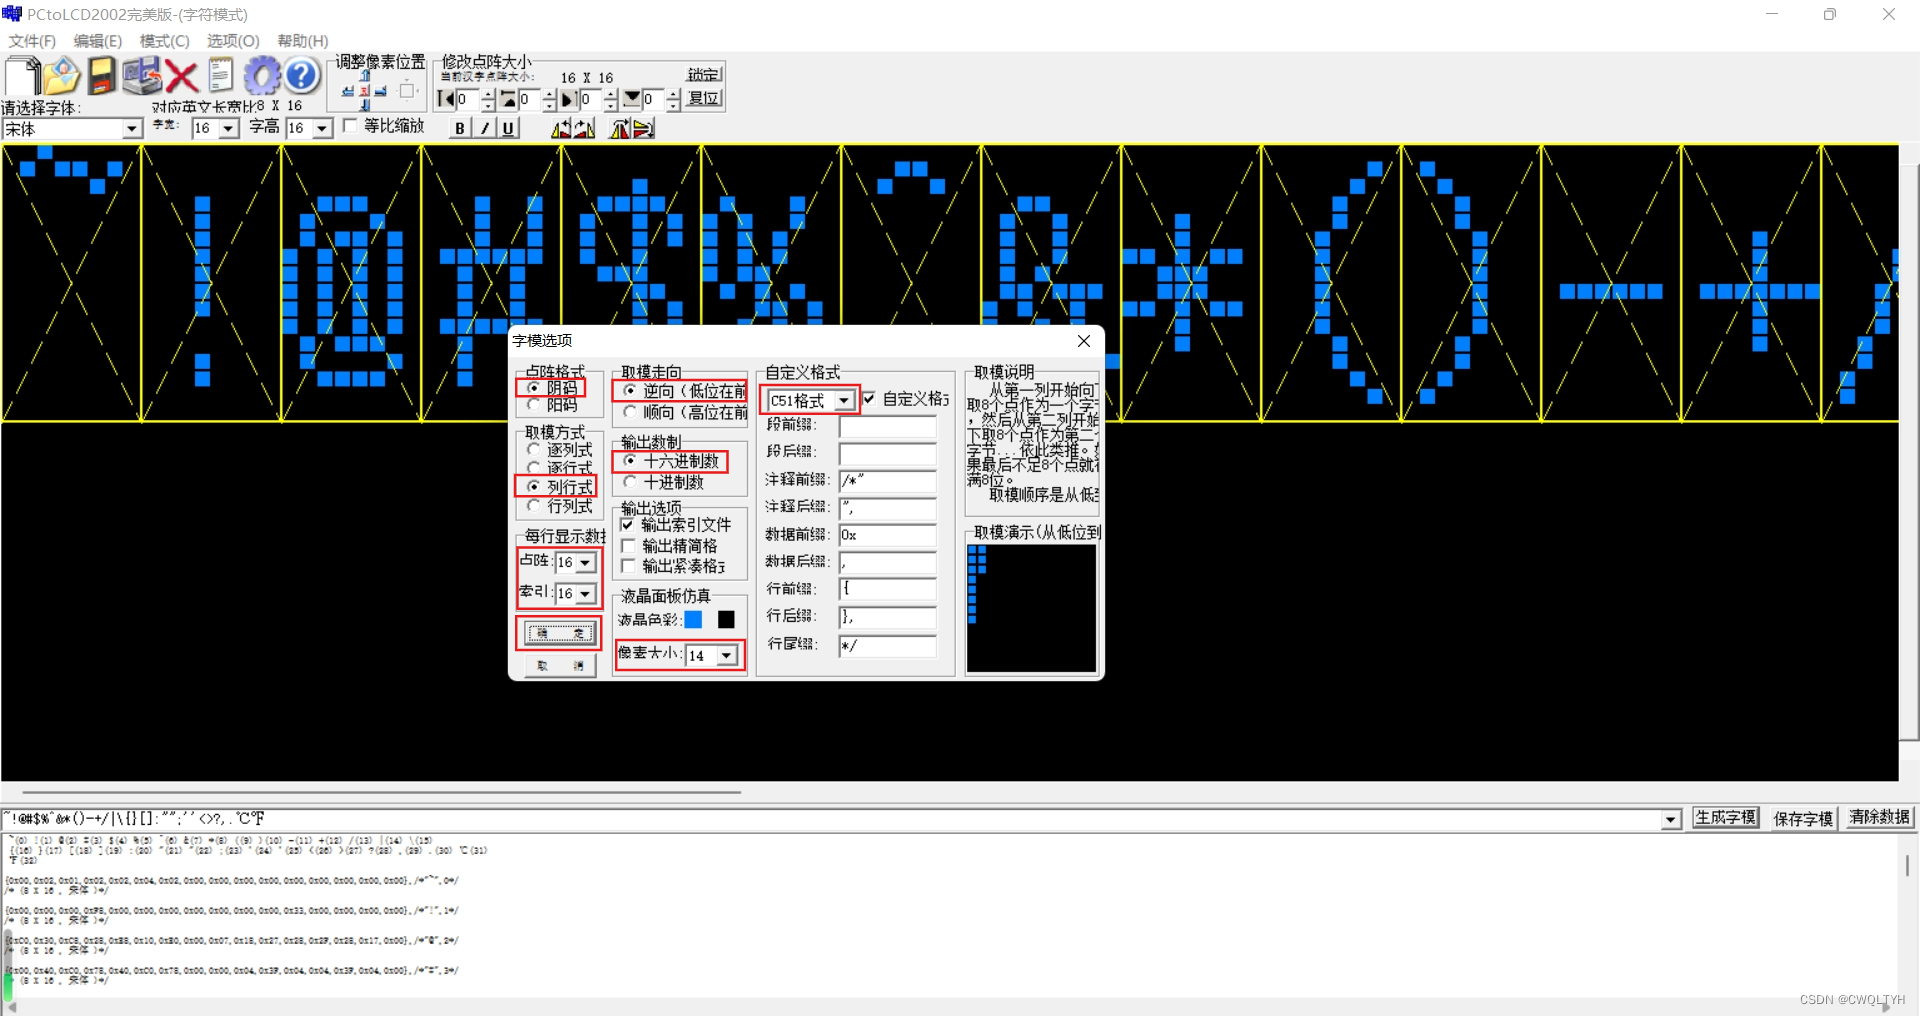Open the 编辑(E) menu
Viewport: 1920px width, 1016px height.
98,41
